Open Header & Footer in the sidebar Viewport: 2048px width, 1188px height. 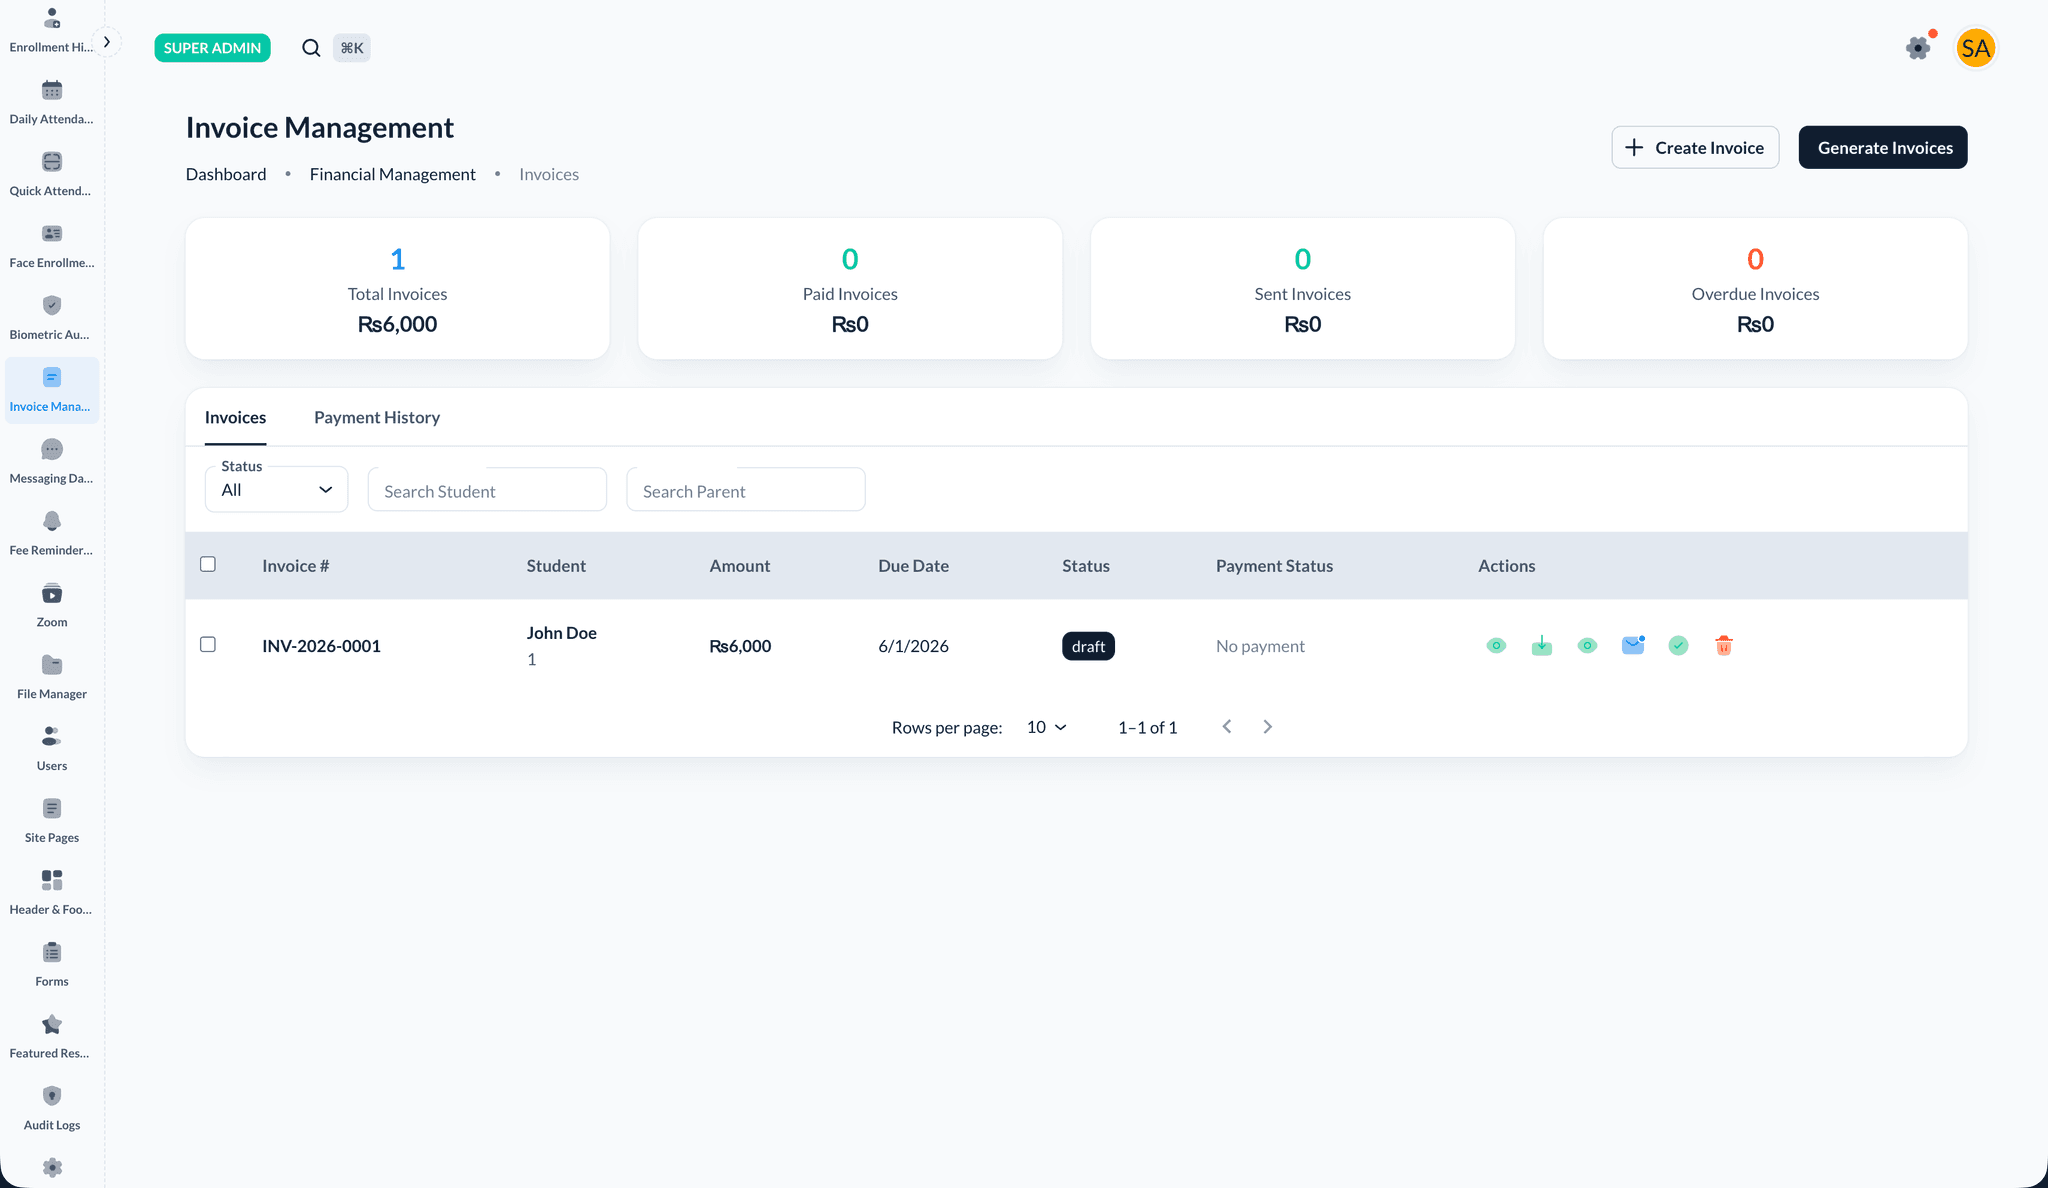point(51,894)
